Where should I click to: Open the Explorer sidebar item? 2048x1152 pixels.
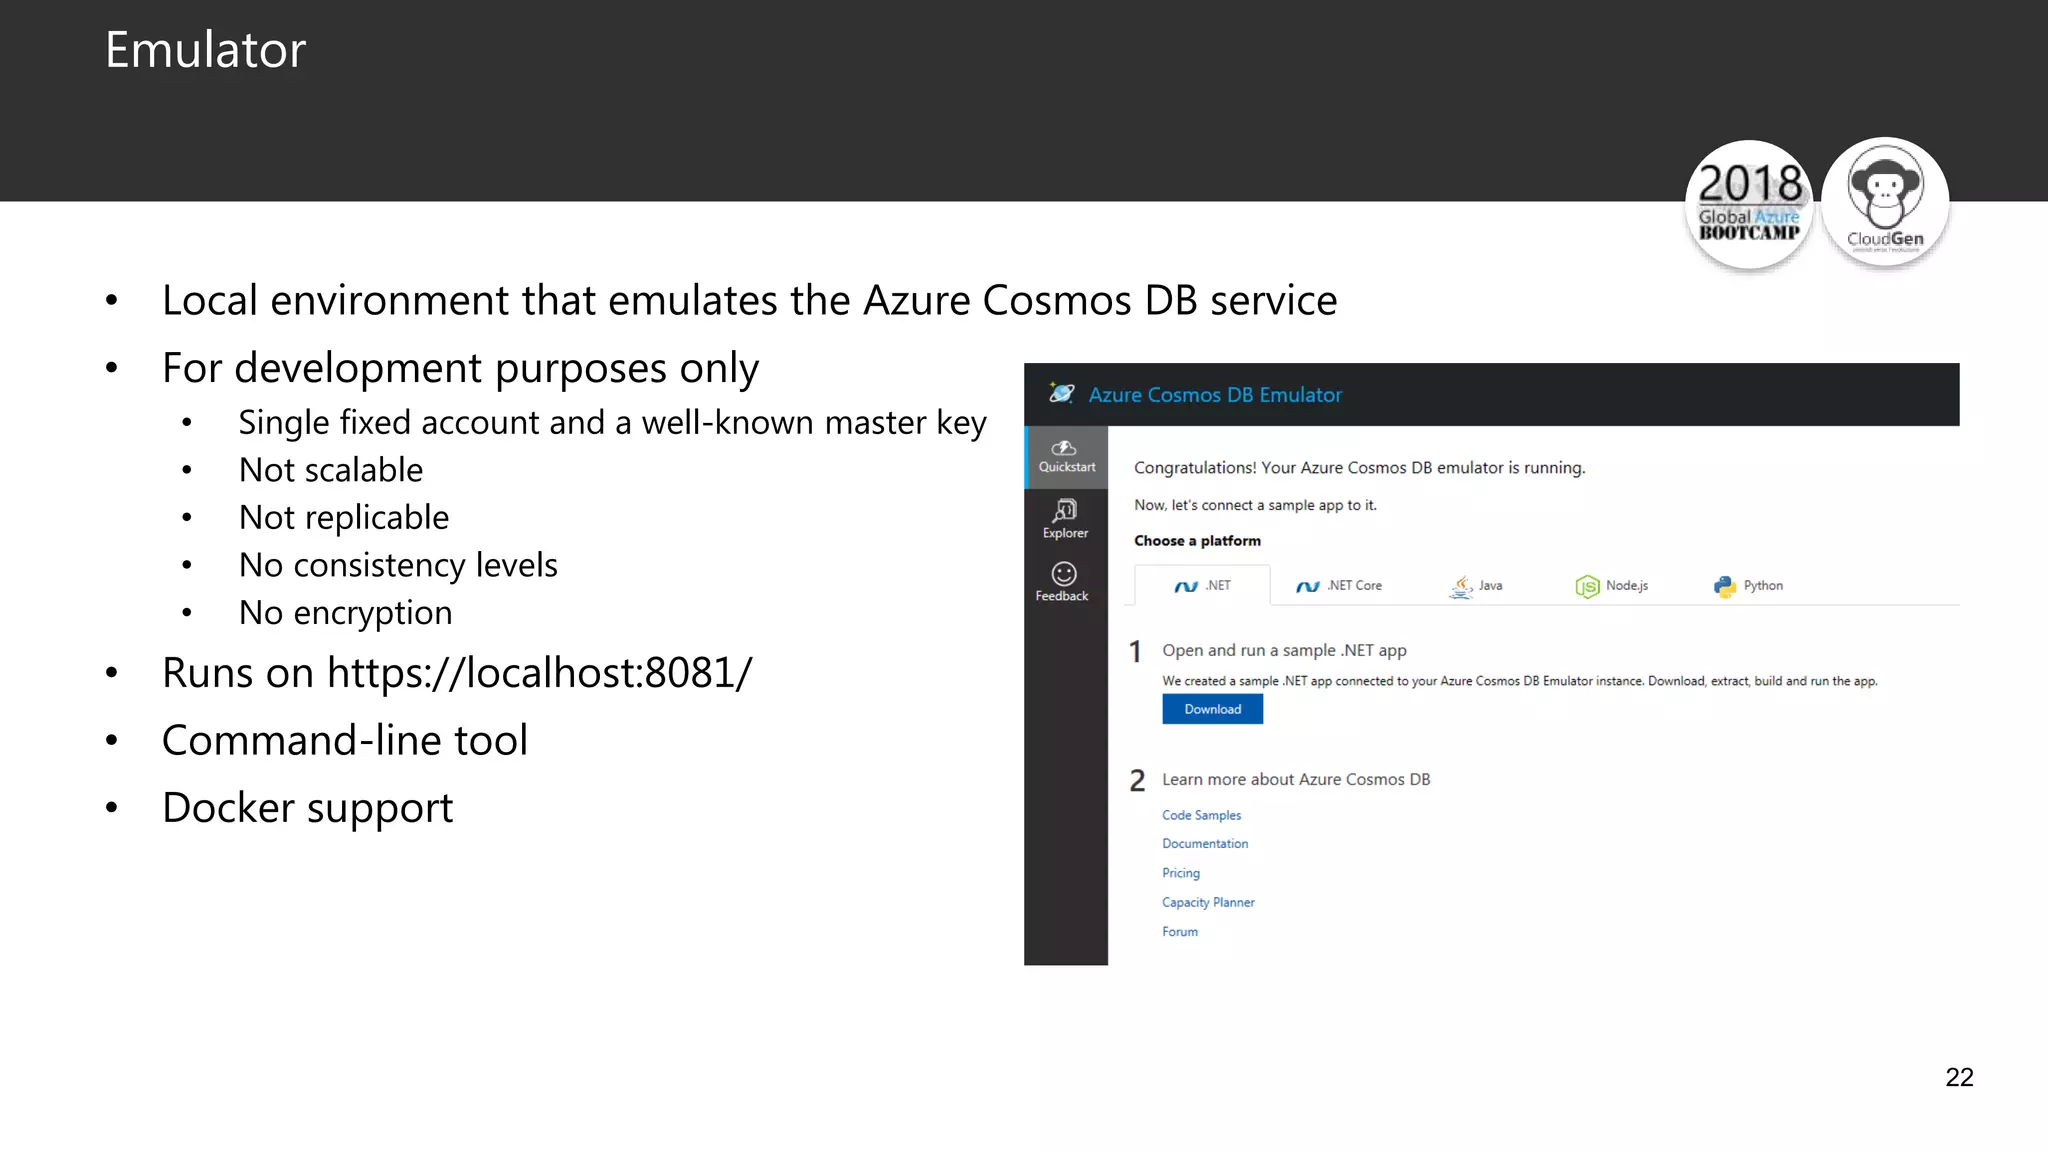tap(1065, 520)
